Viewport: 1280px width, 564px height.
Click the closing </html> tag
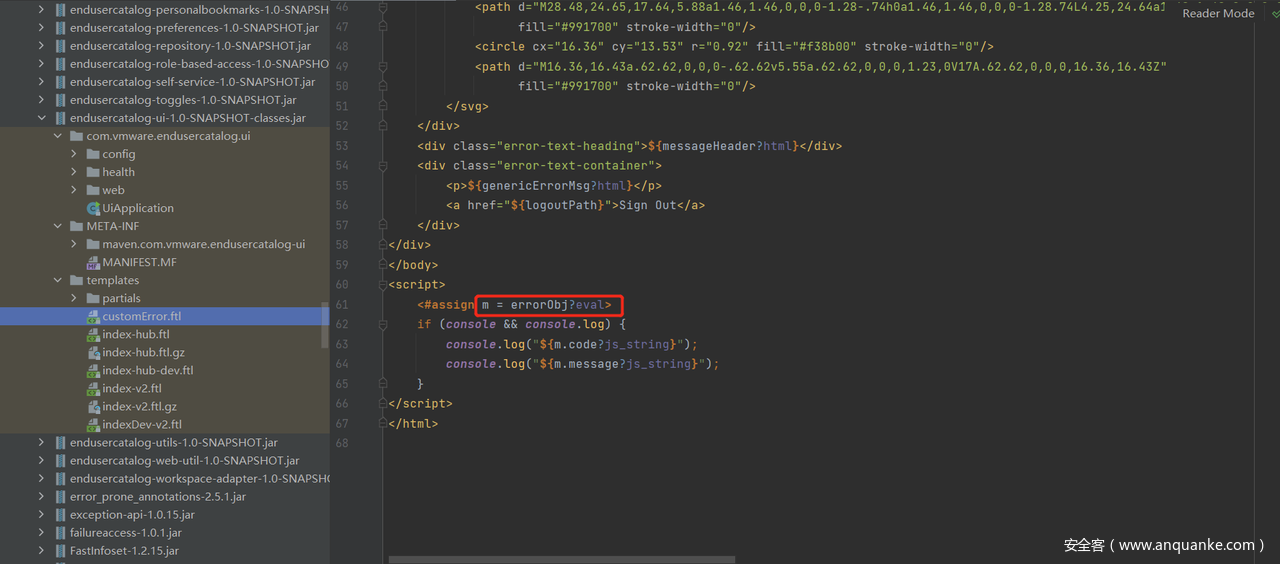coord(413,423)
